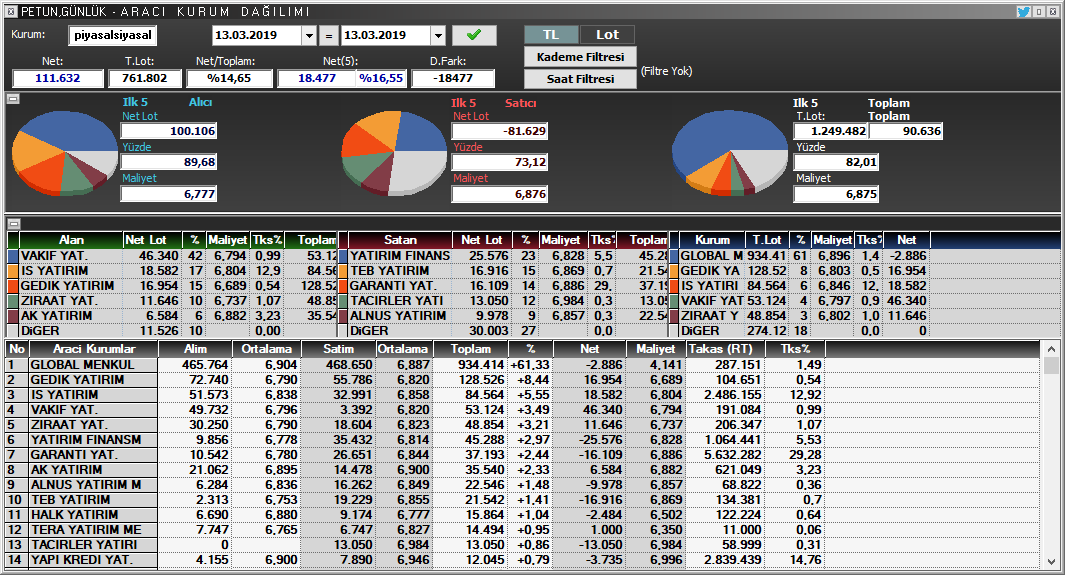Switch to the TL toggle

click(x=551, y=35)
